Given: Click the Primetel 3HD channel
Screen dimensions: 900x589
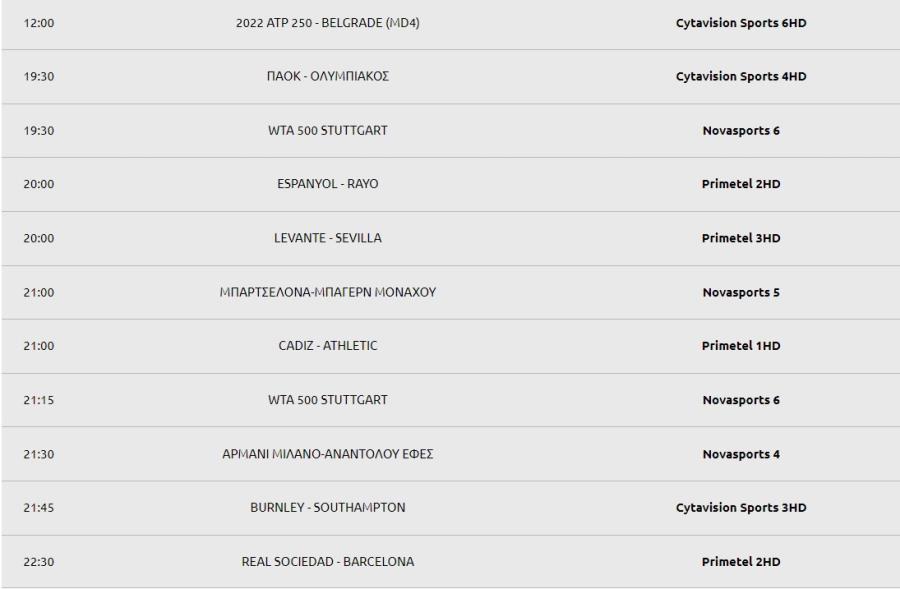Looking at the screenshot, I should coord(741,238).
